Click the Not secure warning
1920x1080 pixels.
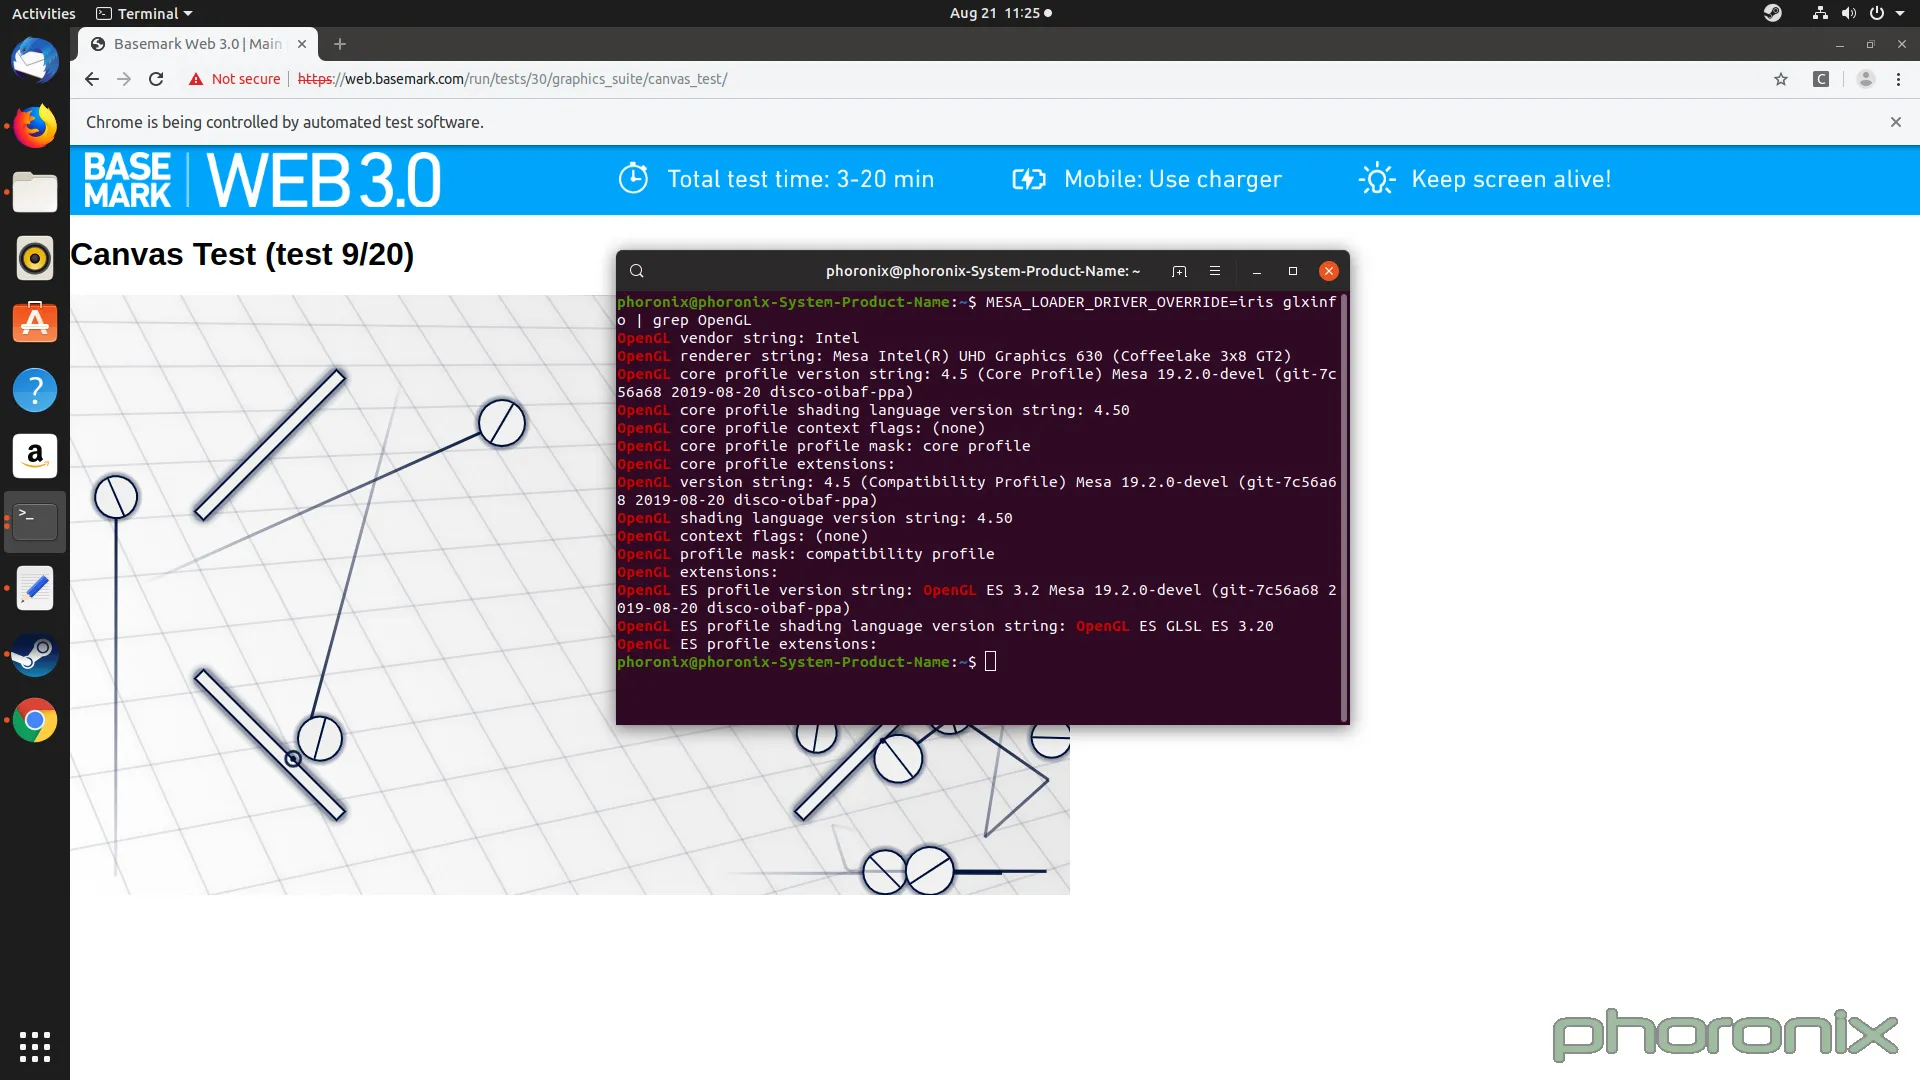coord(235,79)
